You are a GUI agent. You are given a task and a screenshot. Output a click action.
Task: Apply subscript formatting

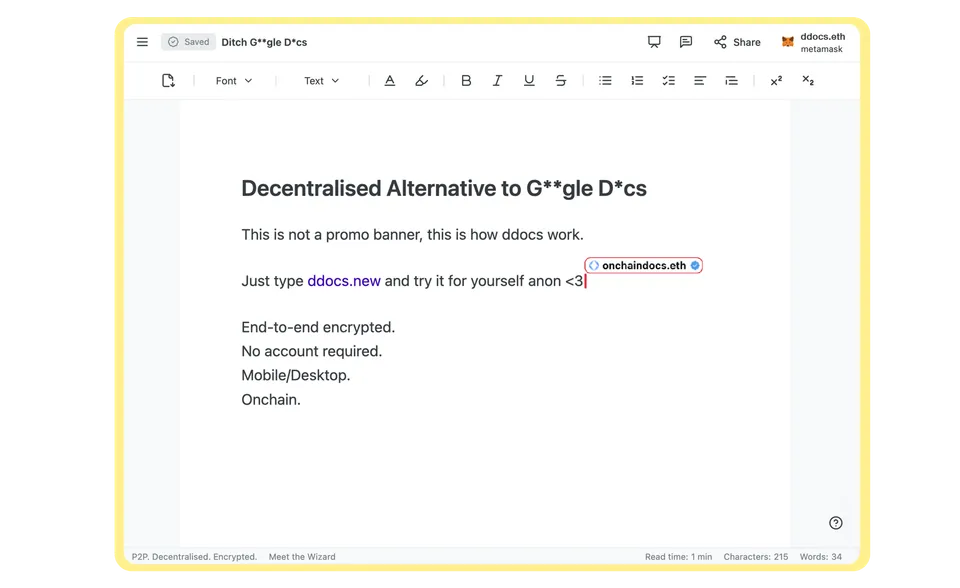807,80
